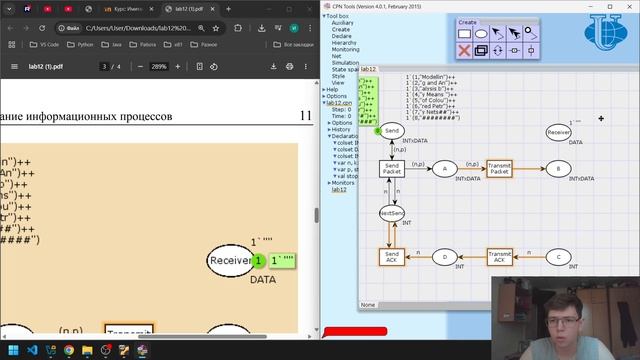Select the vertical guideline tool
The width and height of the screenshot is (640, 360).
click(x=531, y=51)
